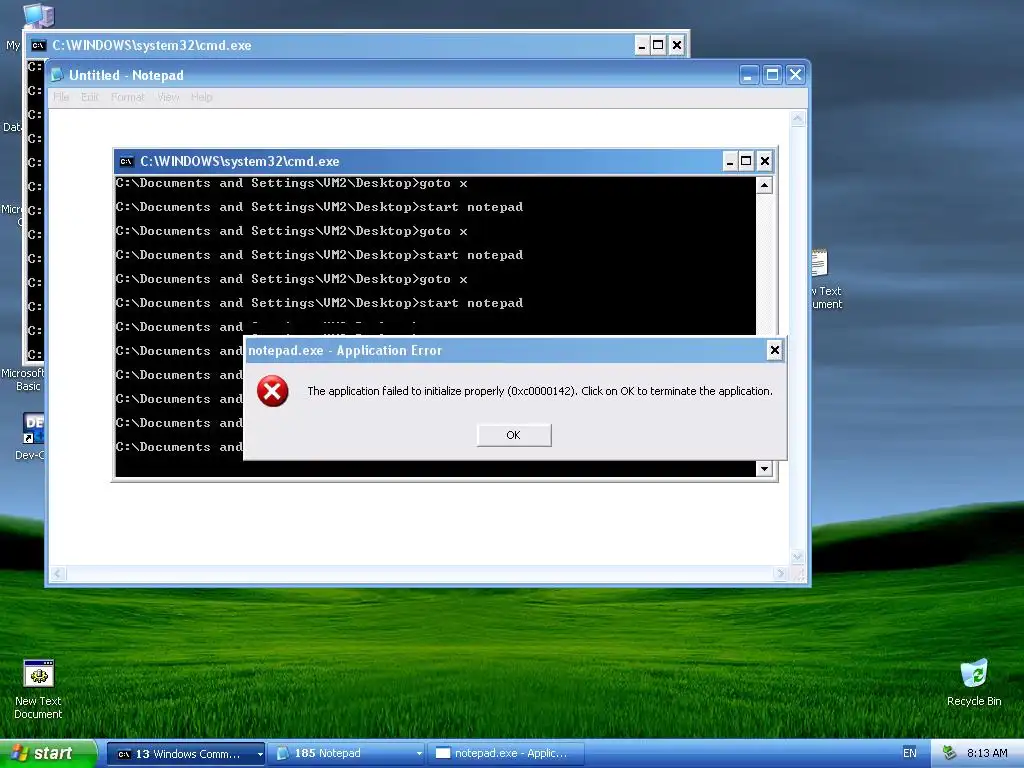1024x768 pixels.
Task: Click the front cmd.exe window system icon
Action: (x=127, y=161)
